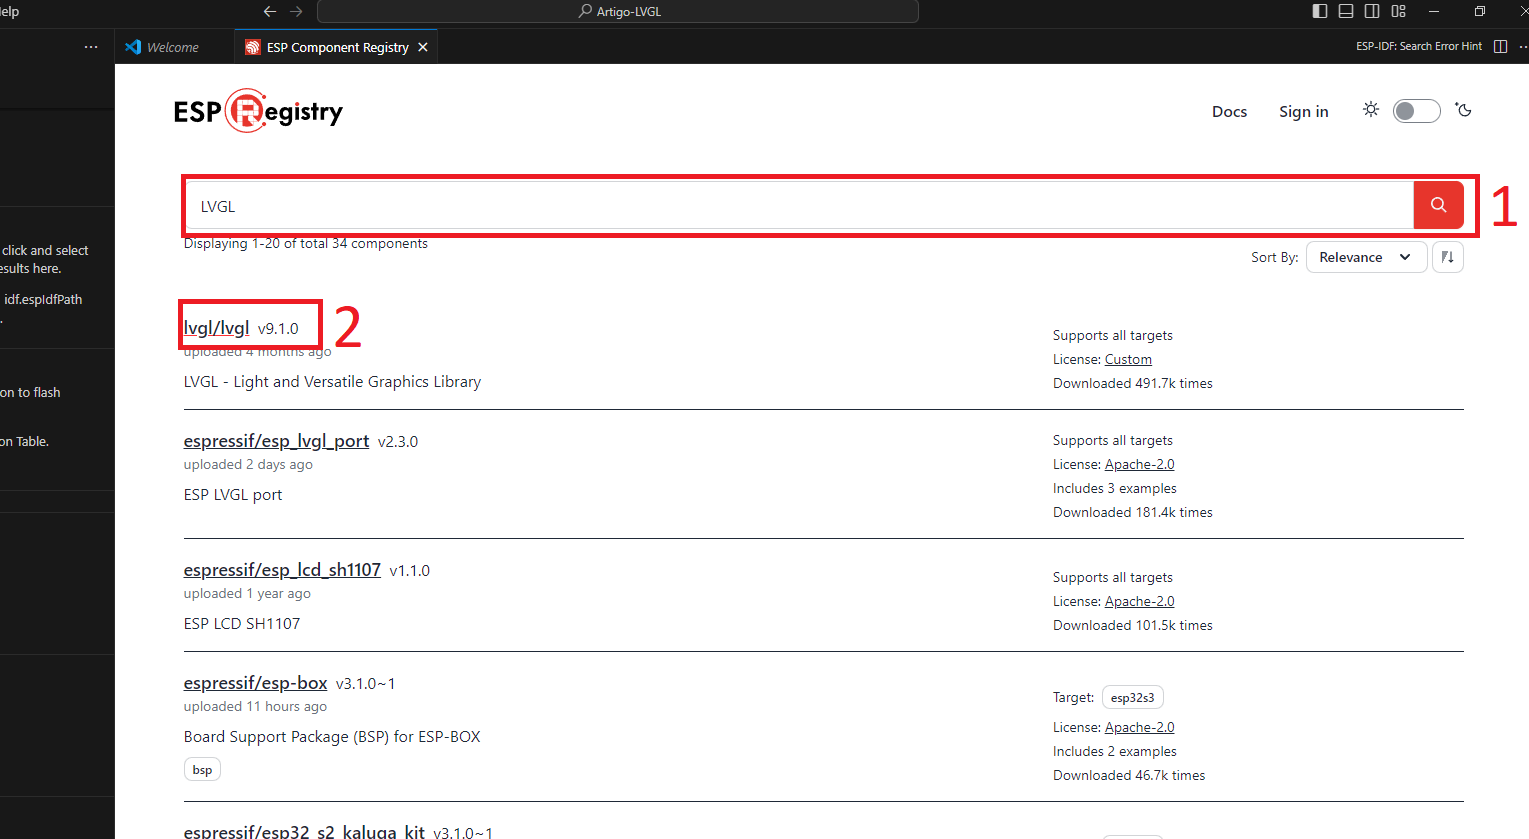The image size is (1529, 839).
Task: Toggle primary side bar layout icon
Action: (x=1320, y=11)
